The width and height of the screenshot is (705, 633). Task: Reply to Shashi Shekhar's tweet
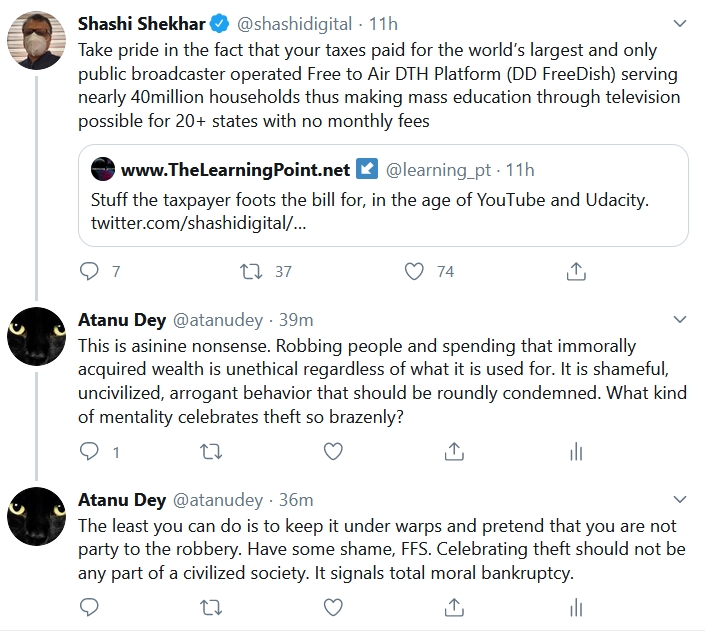coord(89,271)
